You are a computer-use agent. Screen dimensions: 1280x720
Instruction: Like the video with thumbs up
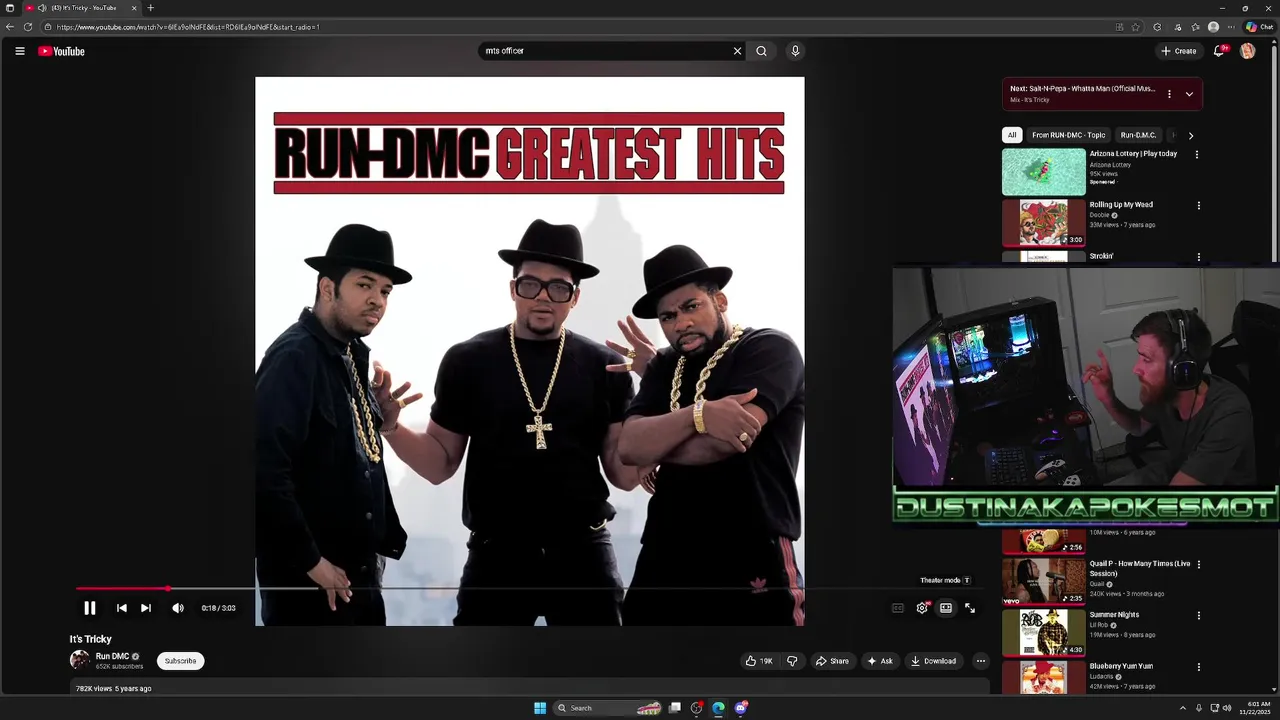(760, 661)
